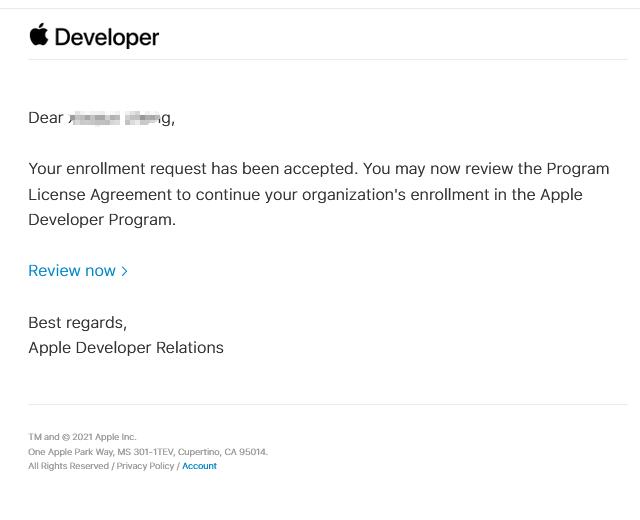Click the 'License Agreement to continue' text line
The width and height of the screenshot is (640, 520).
pyautogui.click(x=305, y=195)
